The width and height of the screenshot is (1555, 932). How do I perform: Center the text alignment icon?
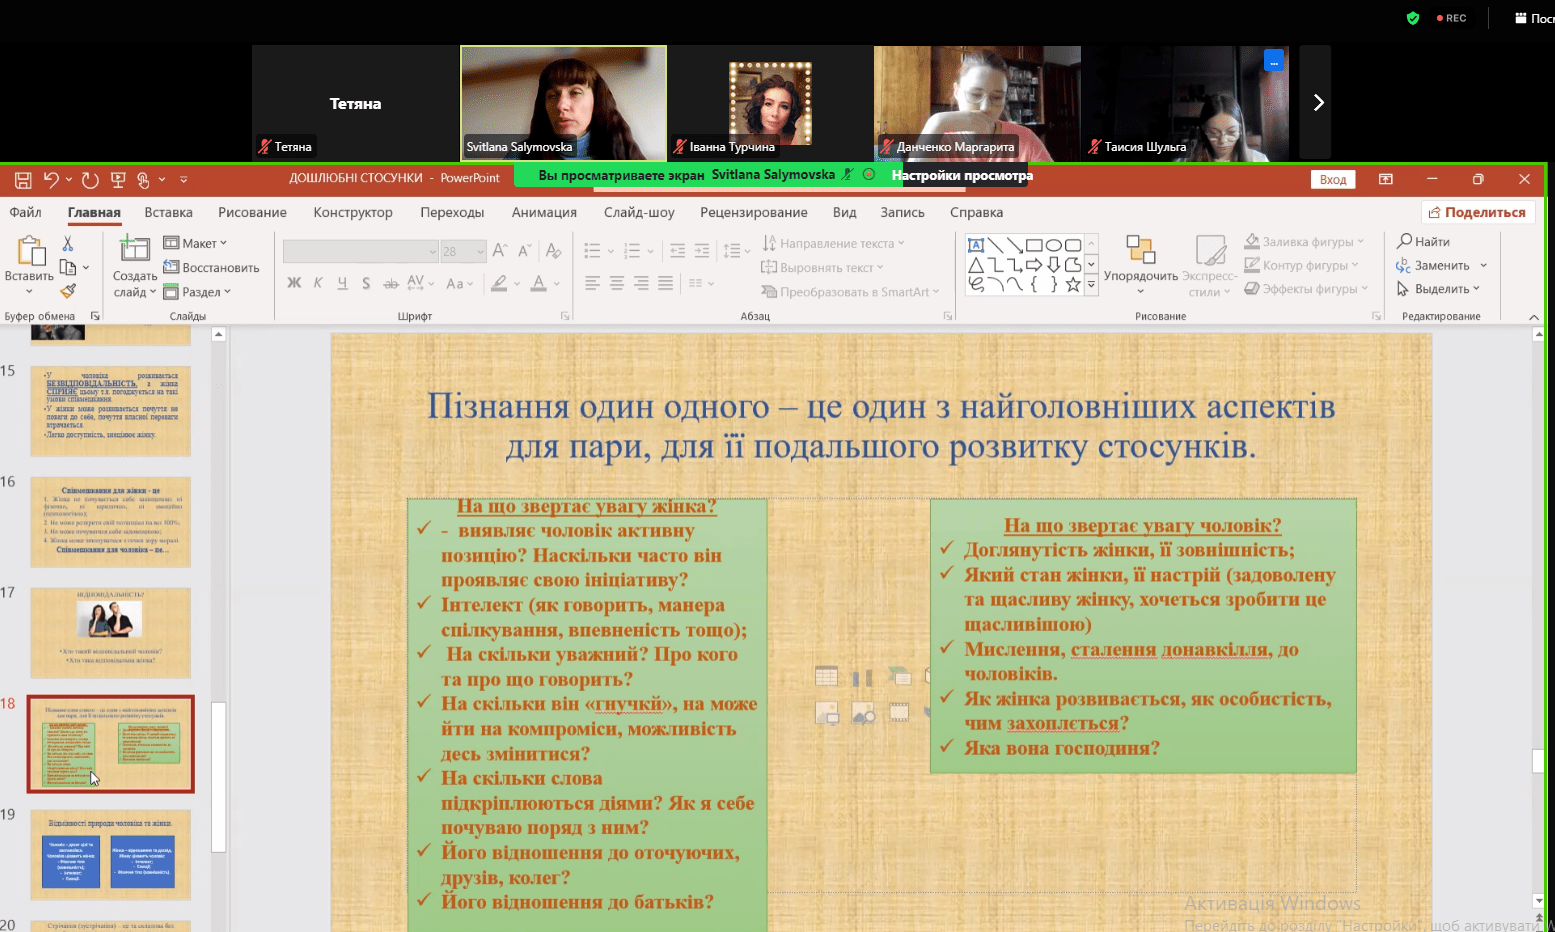(617, 283)
